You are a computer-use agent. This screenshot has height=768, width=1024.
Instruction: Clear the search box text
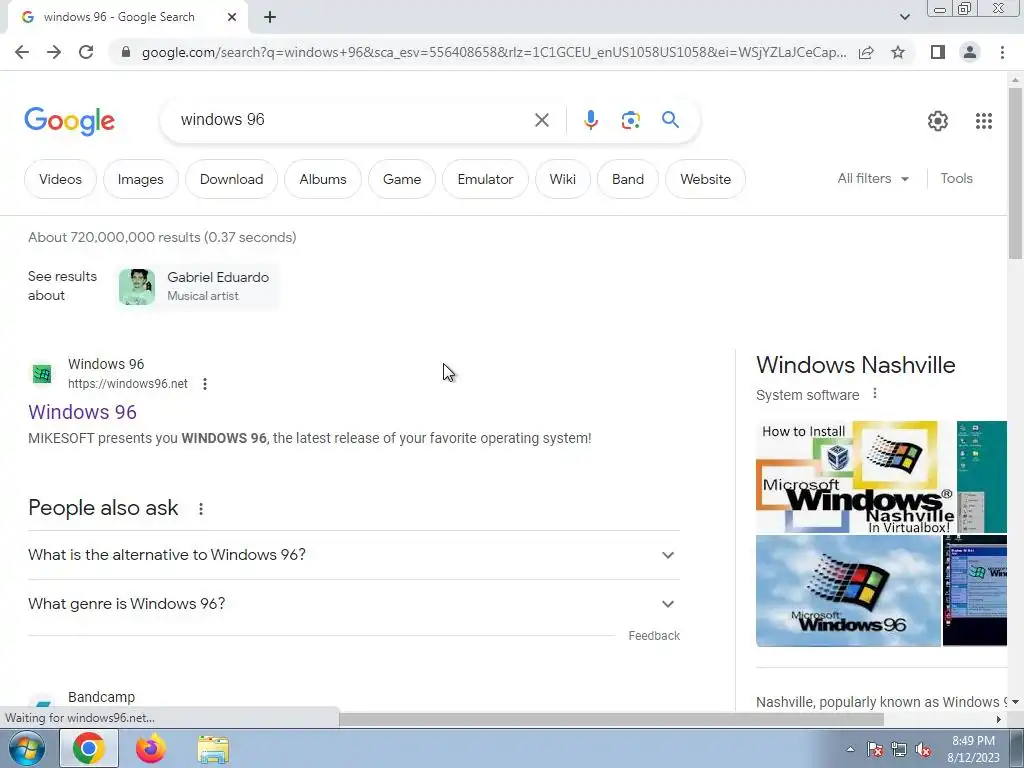[x=541, y=120]
